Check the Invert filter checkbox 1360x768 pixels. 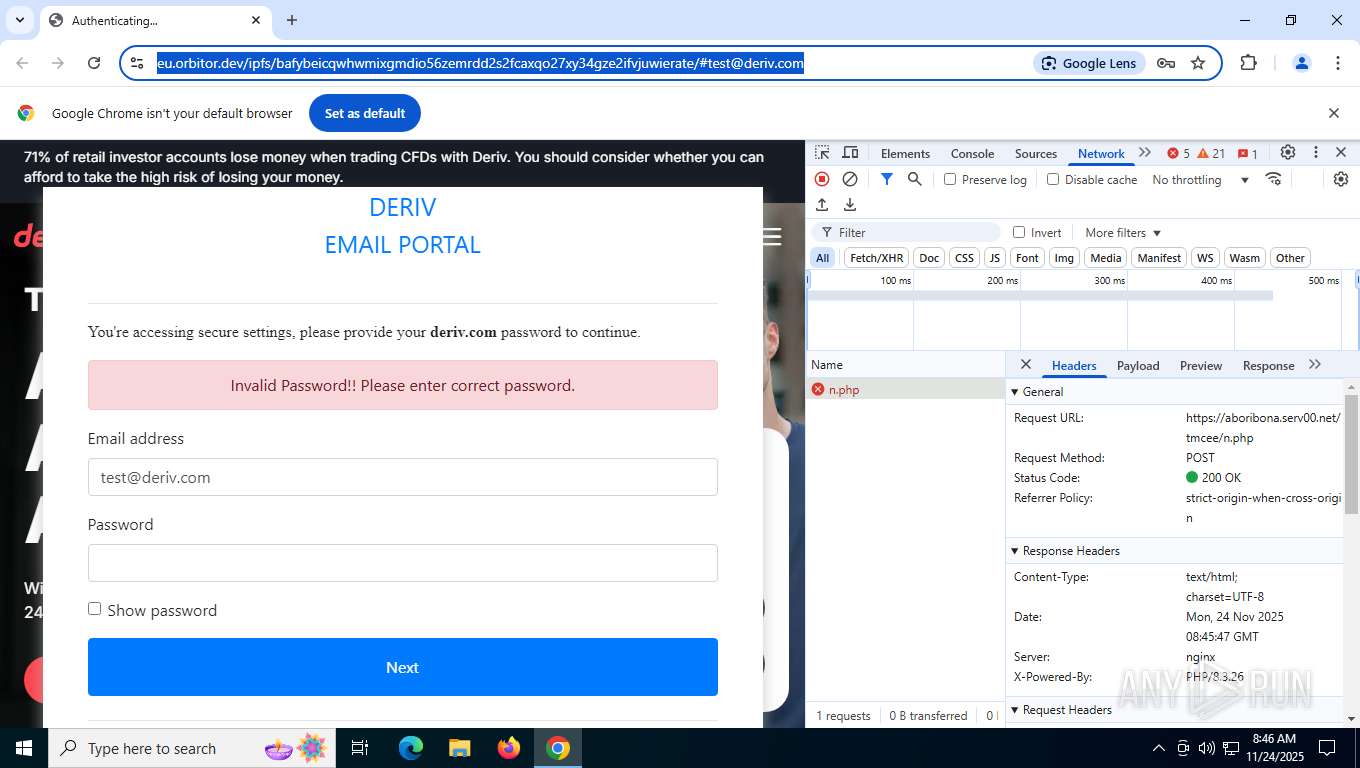(1019, 232)
